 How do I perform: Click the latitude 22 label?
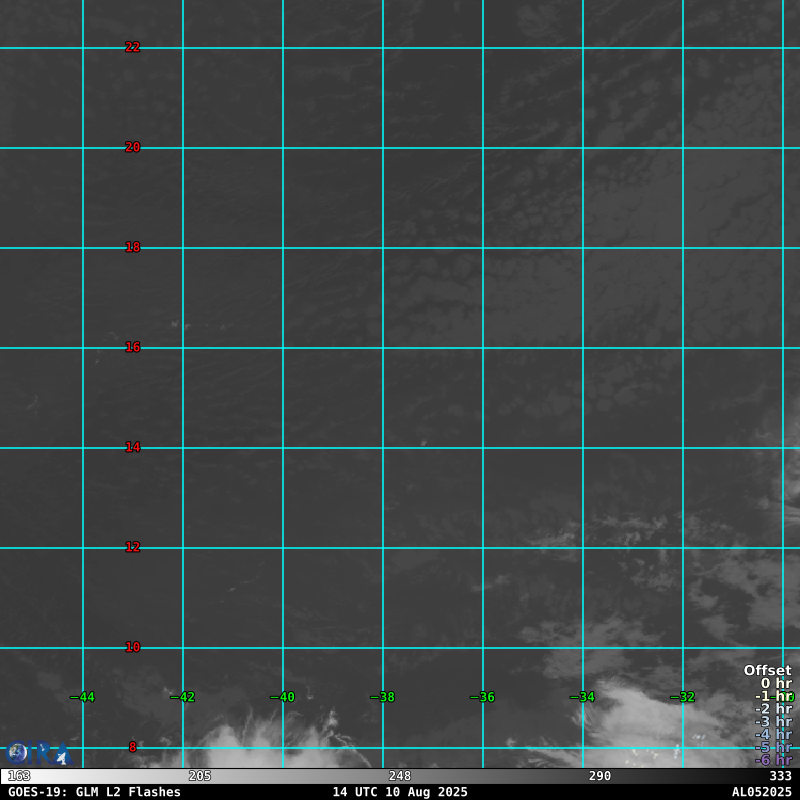point(132,47)
